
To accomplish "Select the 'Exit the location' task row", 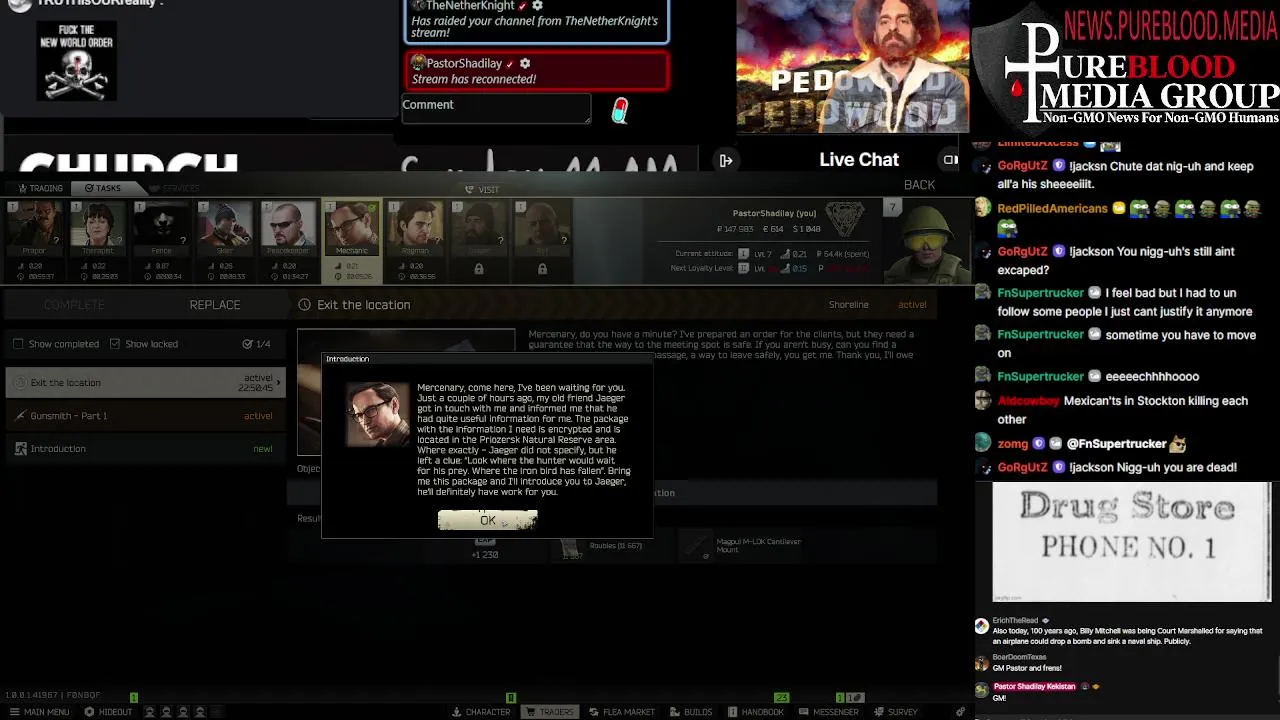I will pyautogui.click(x=146, y=382).
